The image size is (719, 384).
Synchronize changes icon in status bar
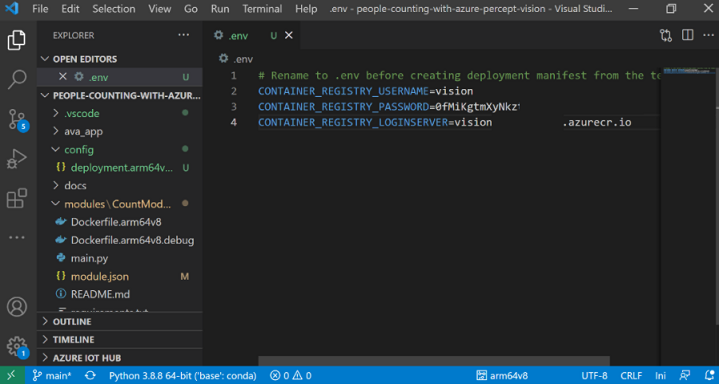(90, 376)
